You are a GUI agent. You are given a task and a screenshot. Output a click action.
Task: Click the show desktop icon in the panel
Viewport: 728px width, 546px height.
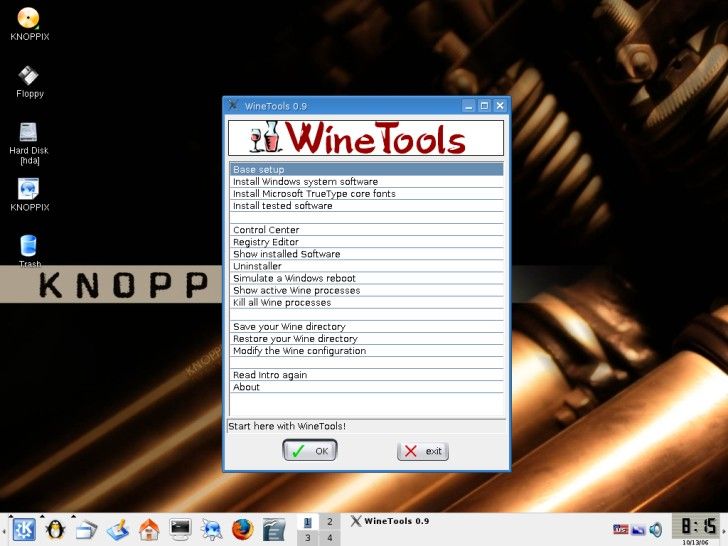118,529
